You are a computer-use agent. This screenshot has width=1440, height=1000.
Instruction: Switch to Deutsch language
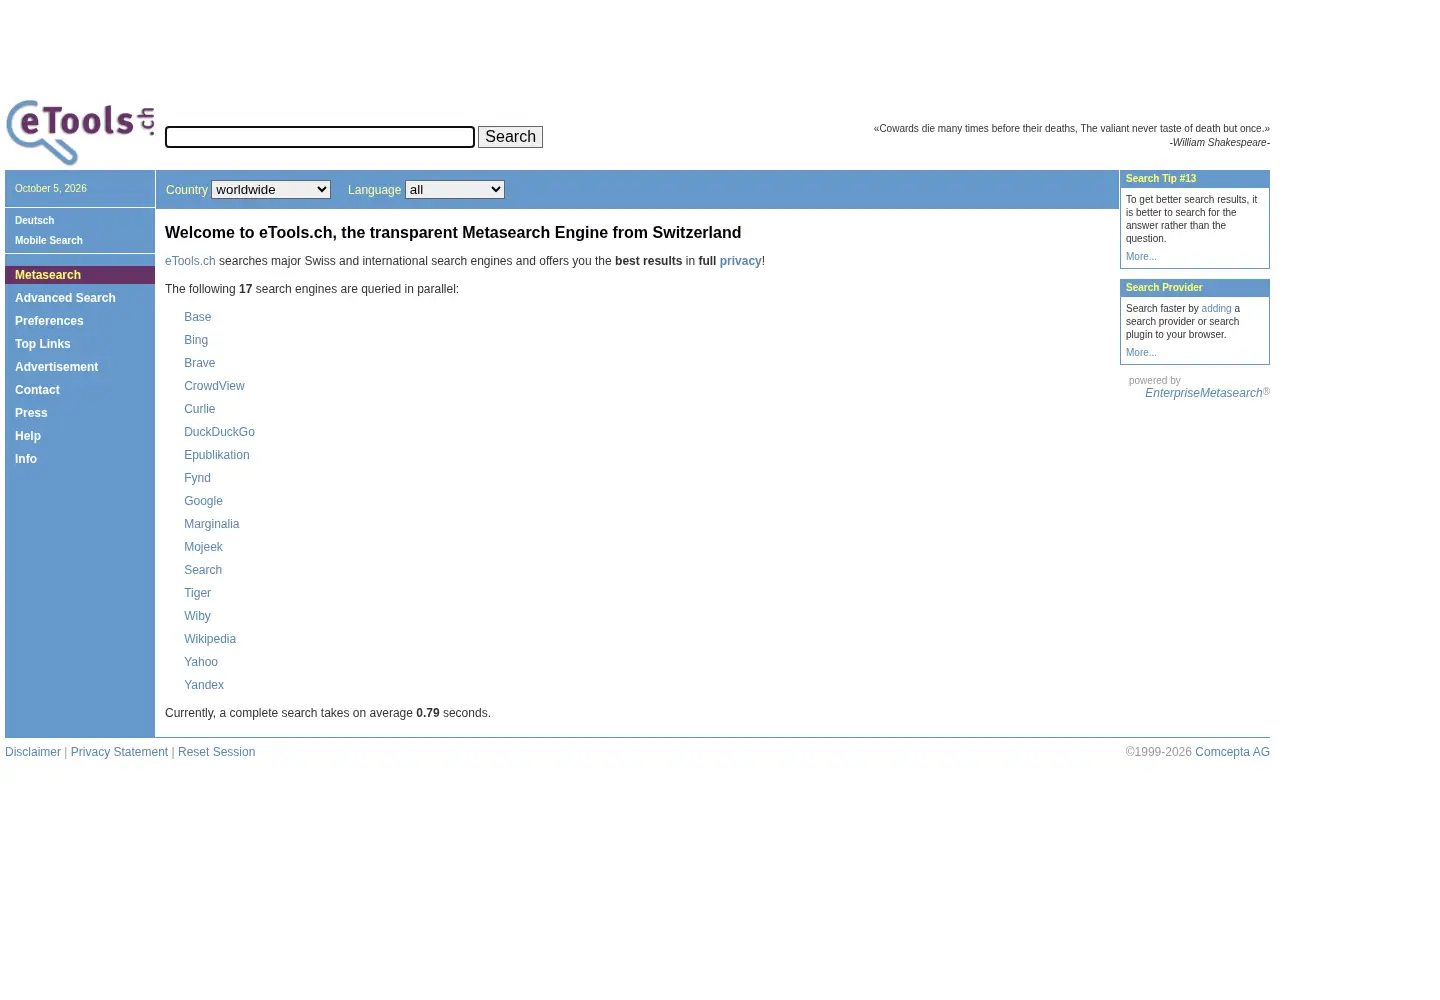coord(35,221)
